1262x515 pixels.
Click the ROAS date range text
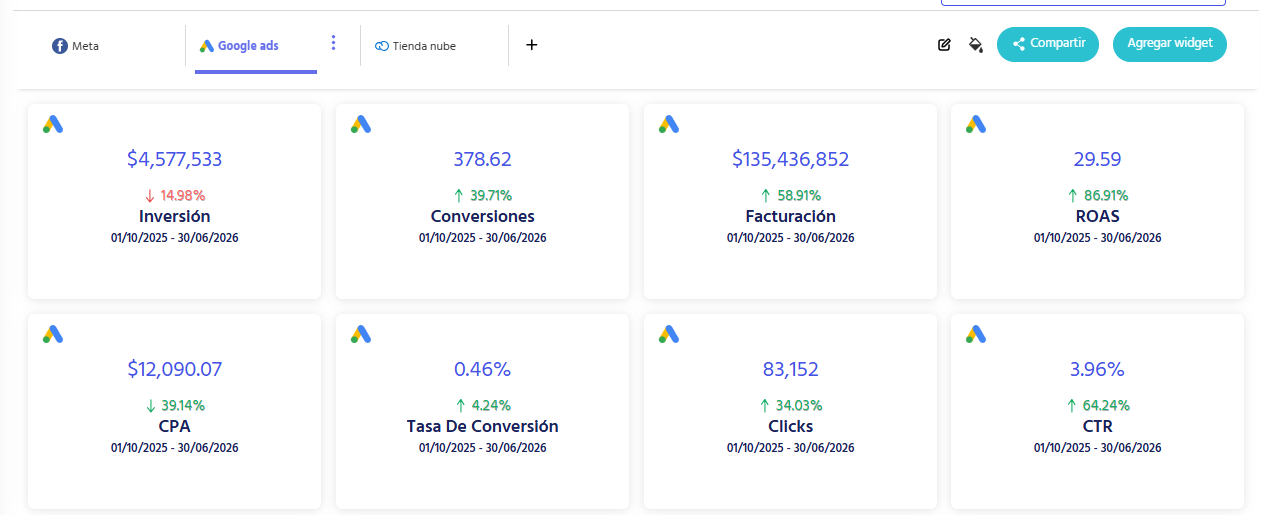point(1097,238)
